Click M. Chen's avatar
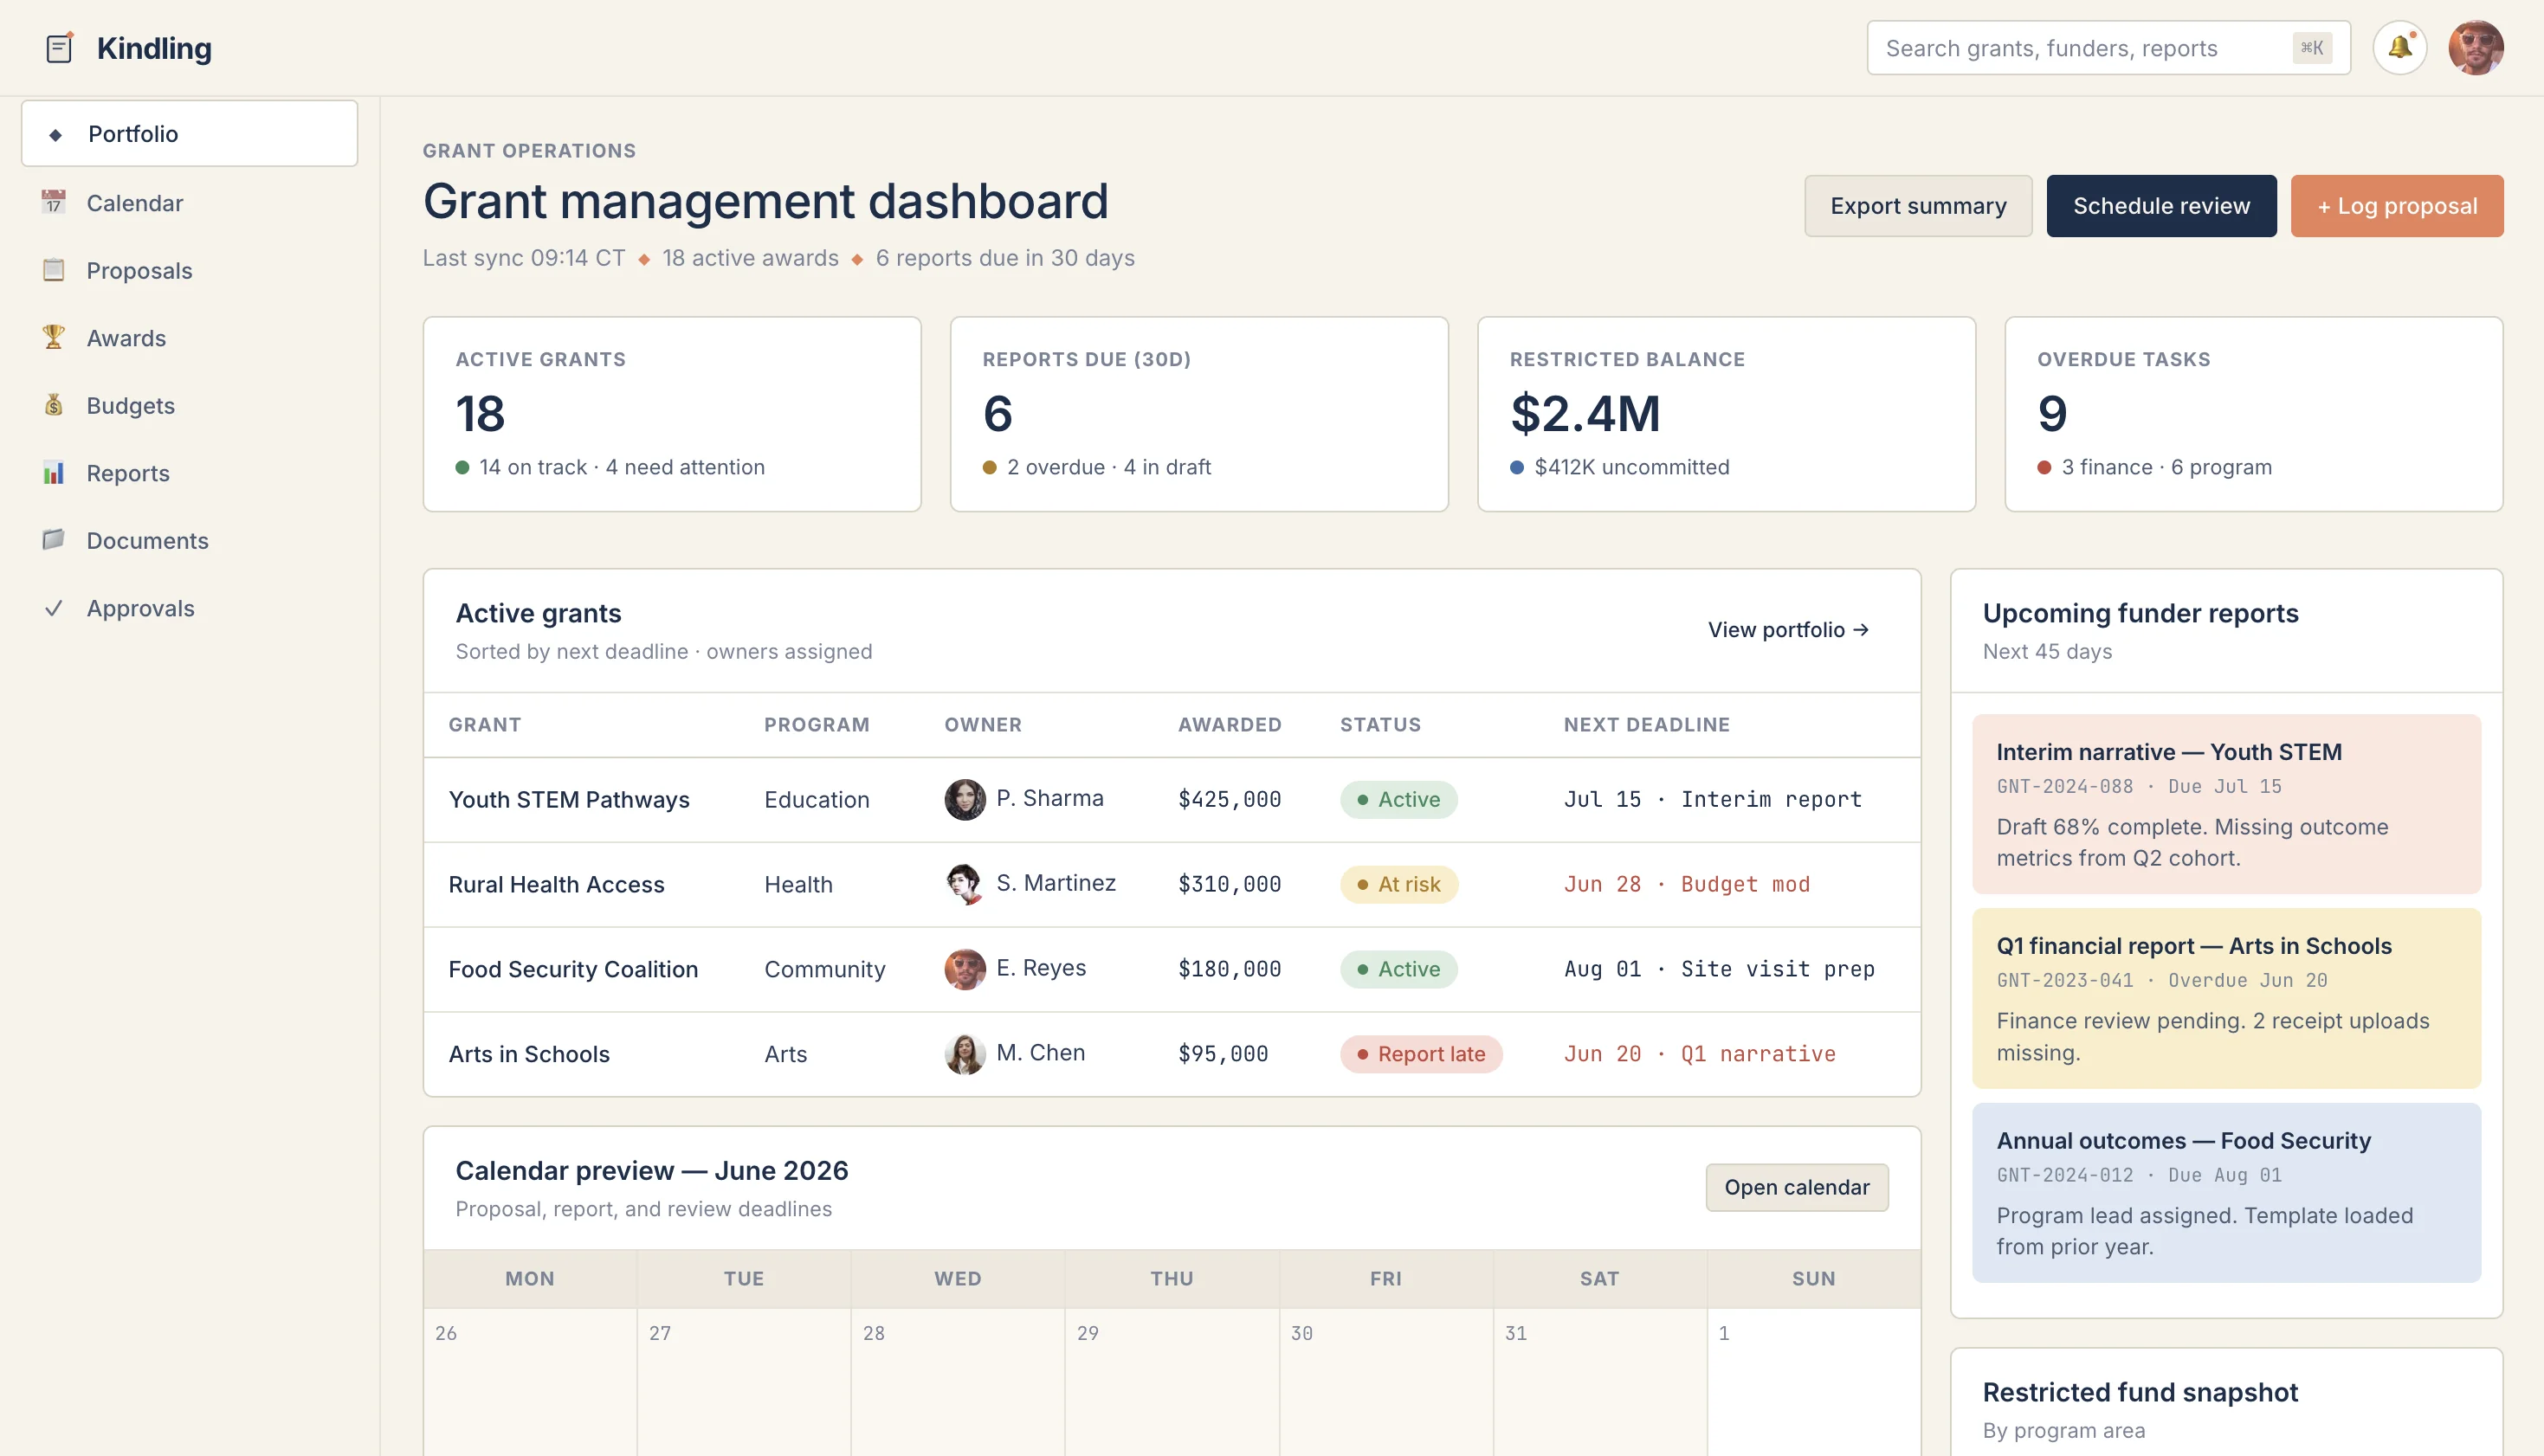Image resolution: width=2544 pixels, height=1456 pixels. (x=964, y=1054)
